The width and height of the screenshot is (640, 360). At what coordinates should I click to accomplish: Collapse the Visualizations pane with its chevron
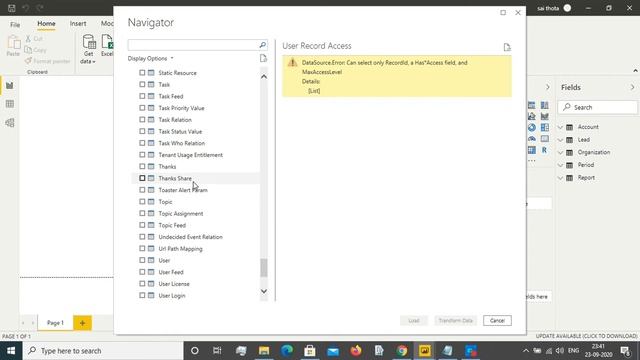pyautogui.click(x=547, y=87)
